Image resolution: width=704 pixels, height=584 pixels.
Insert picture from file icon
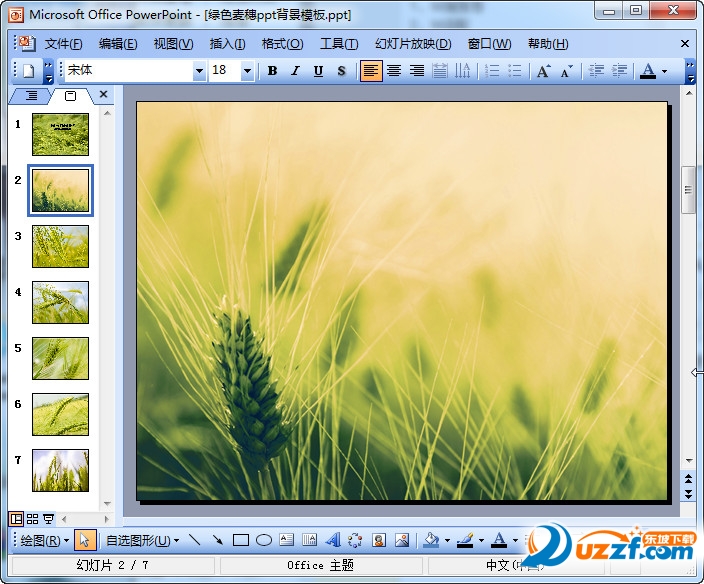pos(402,540)
